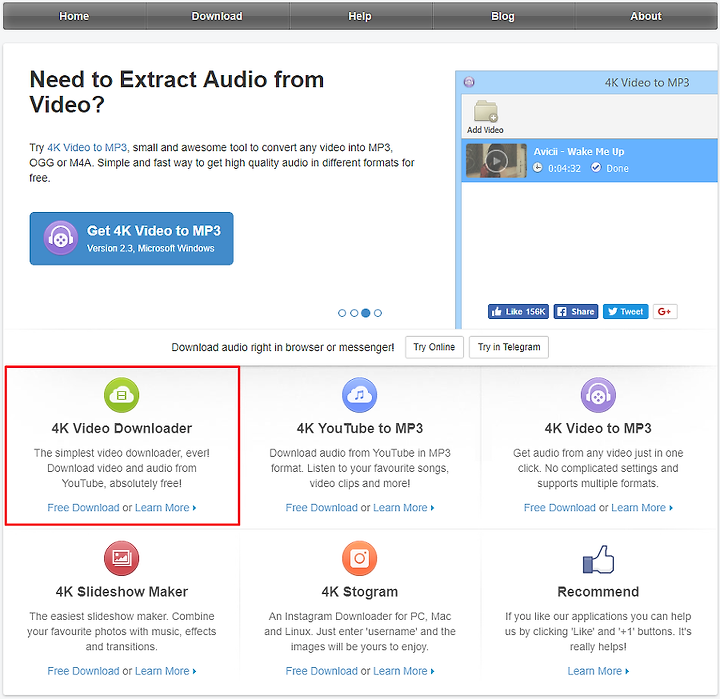Click the Avicii - Wake Me Up title
Screen dimensions: 720x699
point(579,152)
